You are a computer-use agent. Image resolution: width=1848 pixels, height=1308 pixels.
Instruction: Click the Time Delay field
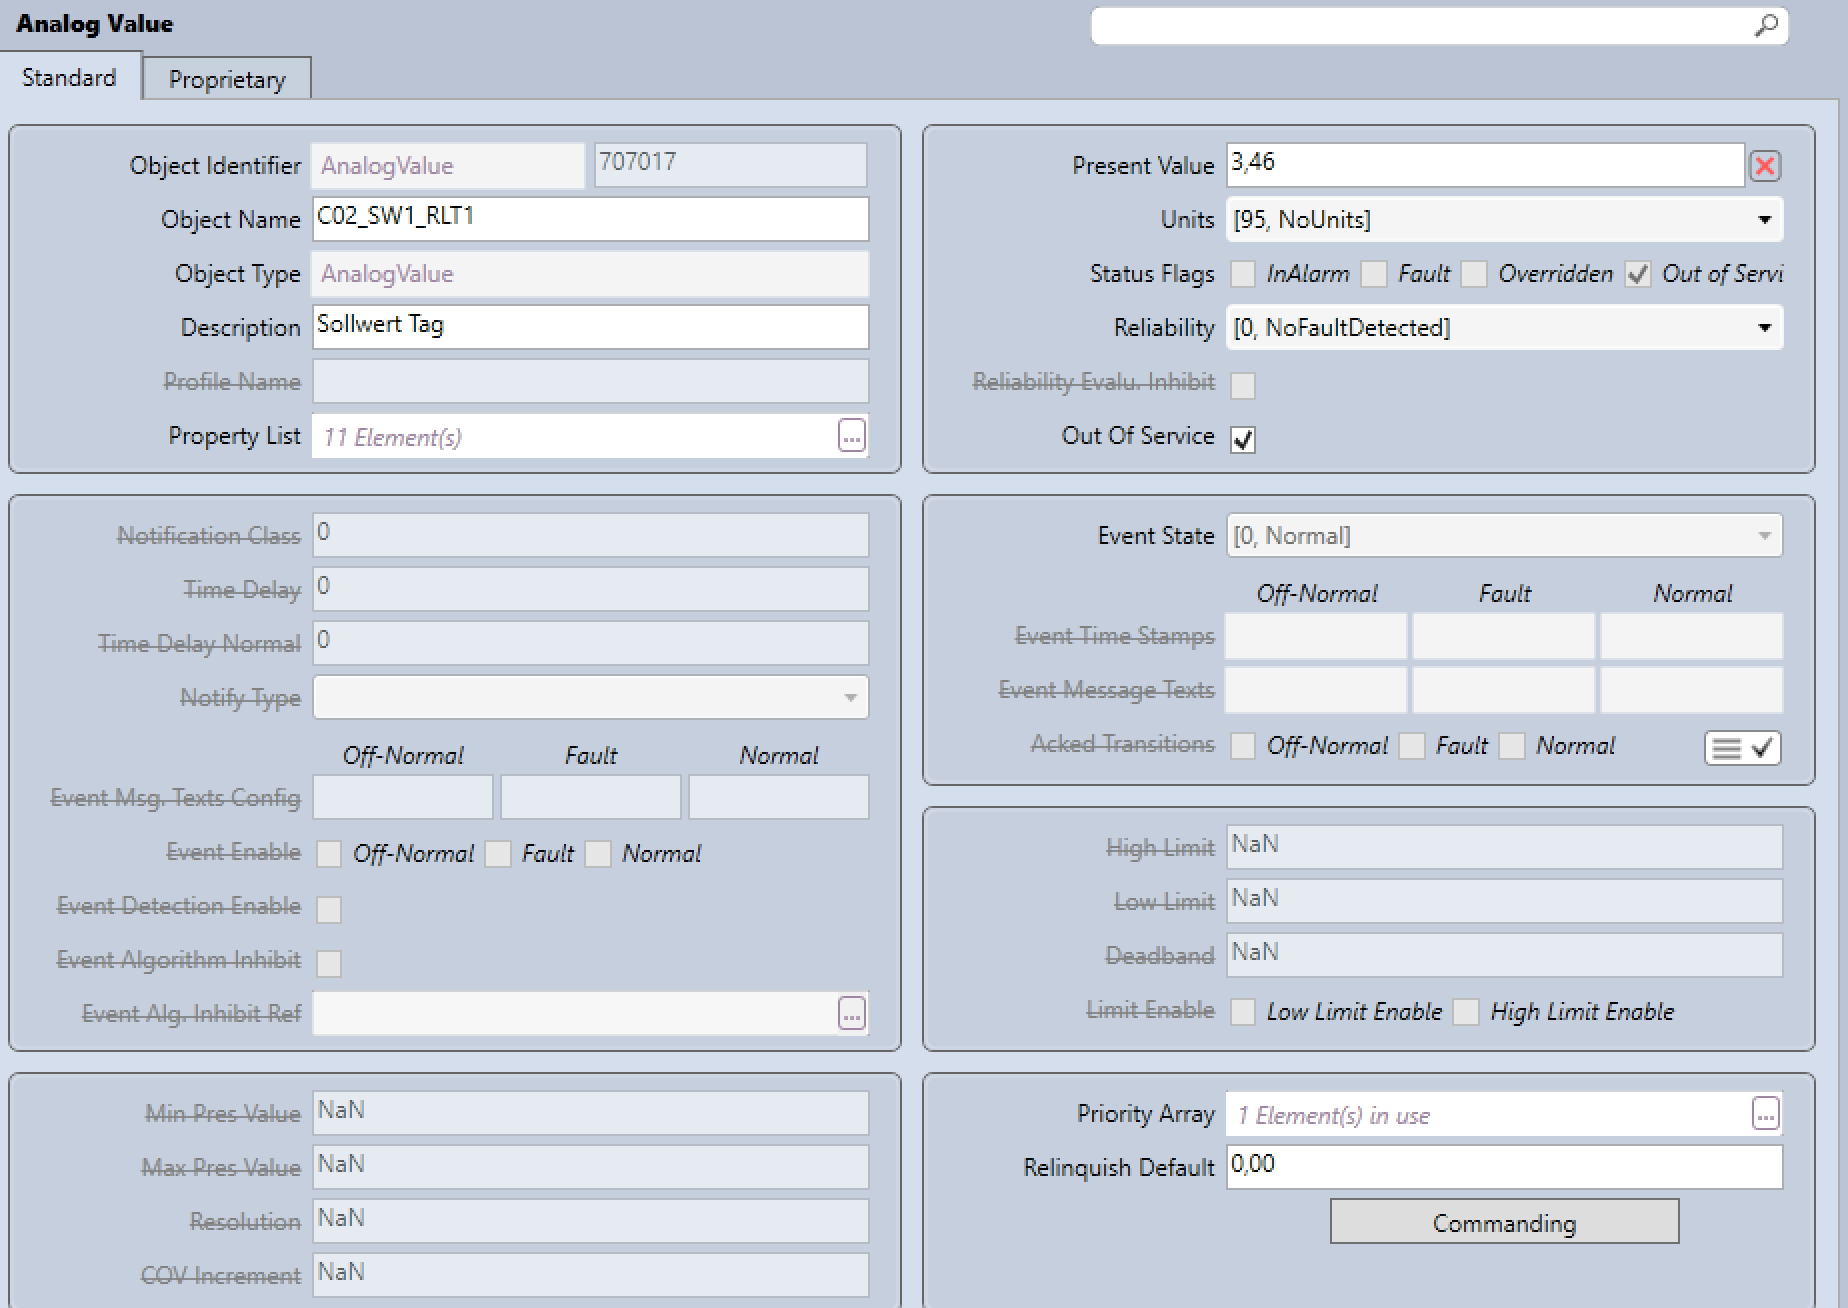click(591, 590)
